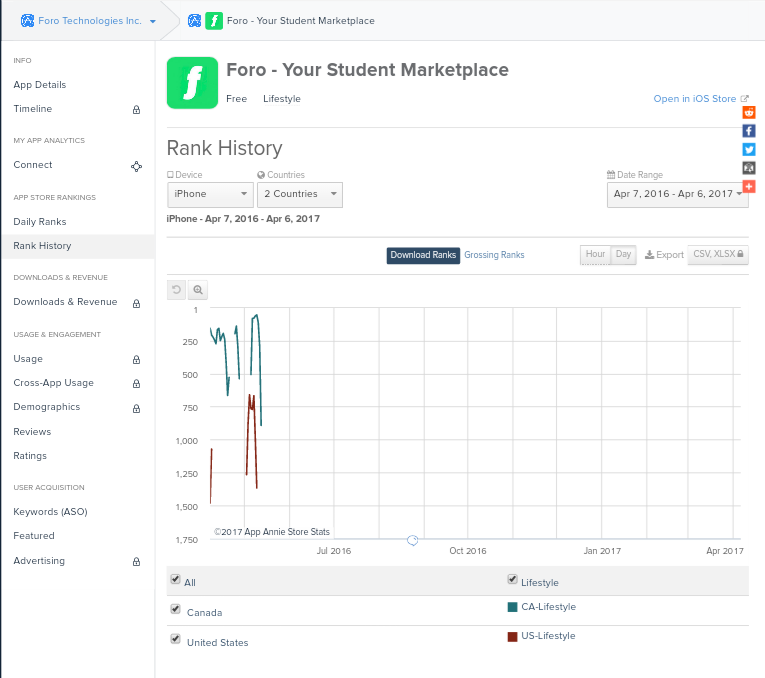765x678 pixels.
Task: Open the iPhone device dropdown
Action: click(x=210, y=194)
